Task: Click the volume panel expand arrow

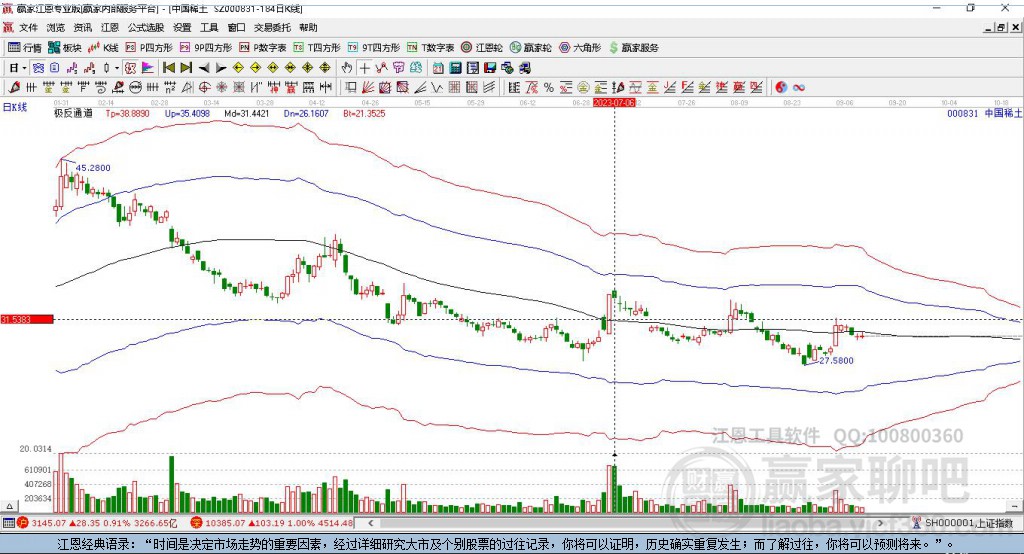Action: 9,506
